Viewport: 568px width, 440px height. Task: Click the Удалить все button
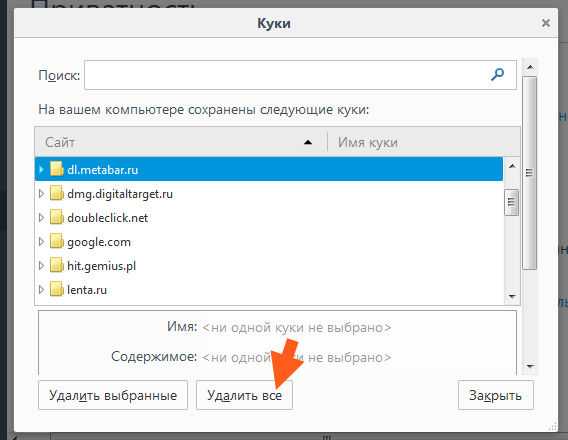coord(245,395)
